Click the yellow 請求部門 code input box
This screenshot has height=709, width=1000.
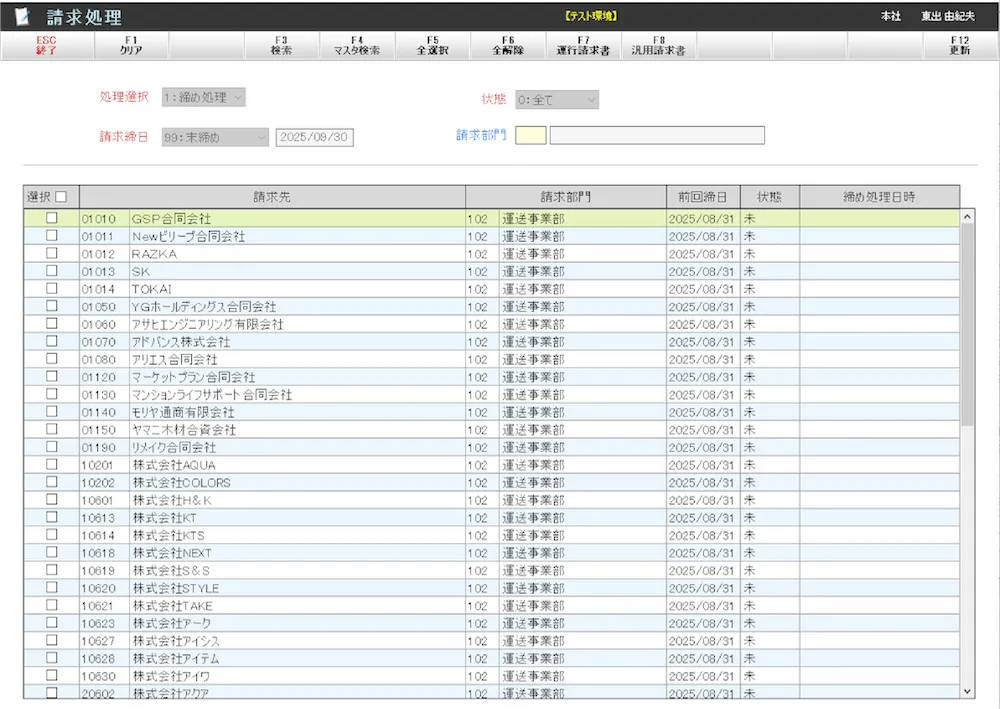click(530, 135)
